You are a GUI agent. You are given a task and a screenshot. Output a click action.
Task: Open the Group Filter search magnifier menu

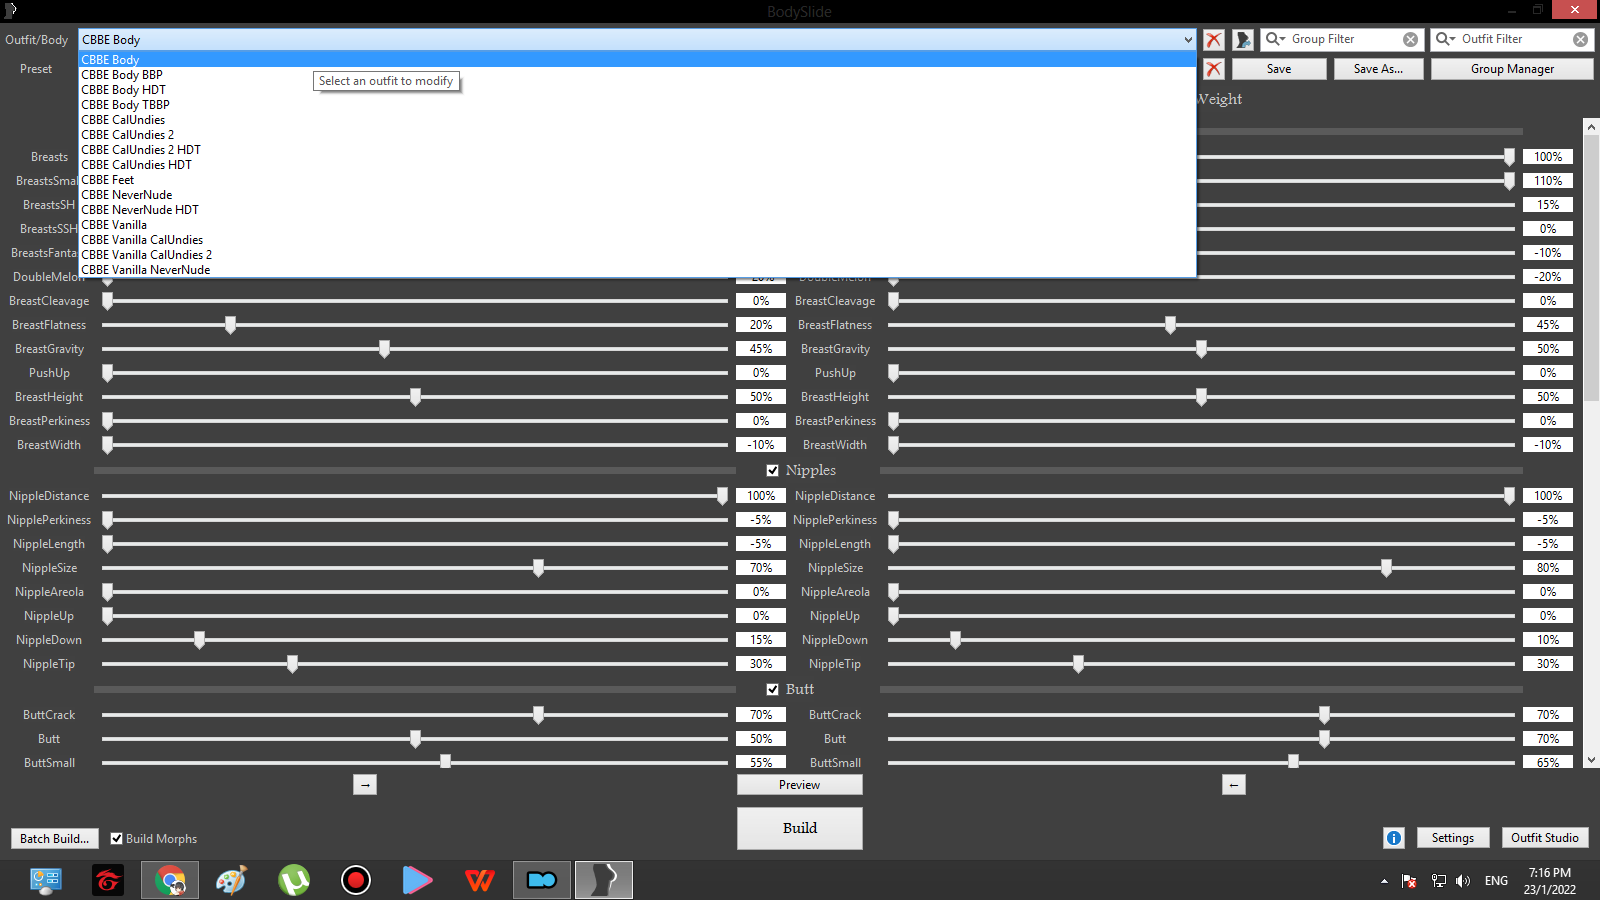[x=1275, y=39]
